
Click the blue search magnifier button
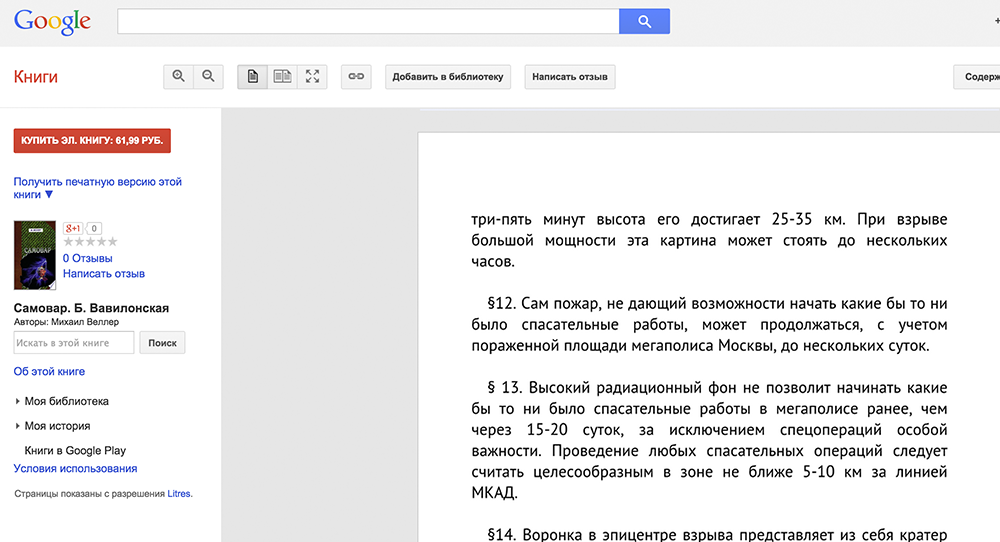[644, 21]
